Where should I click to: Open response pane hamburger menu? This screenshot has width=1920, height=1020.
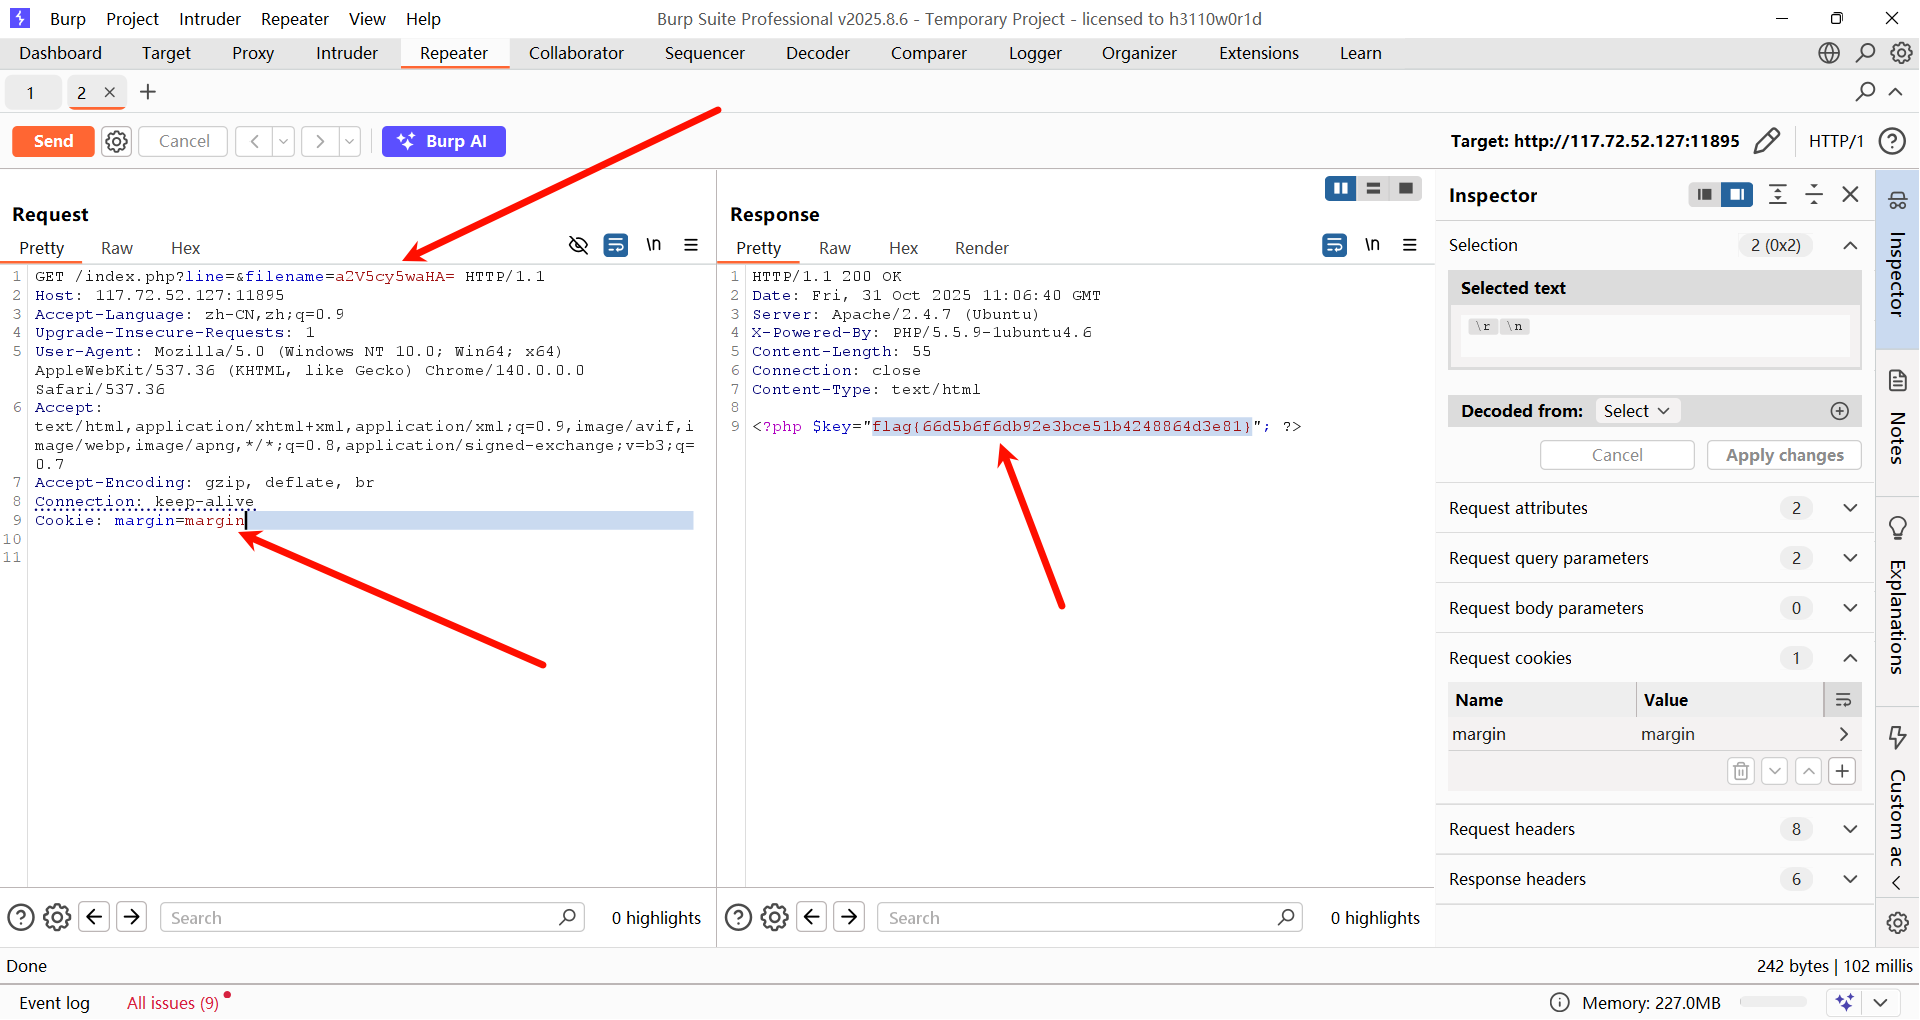pos(1410,245)
